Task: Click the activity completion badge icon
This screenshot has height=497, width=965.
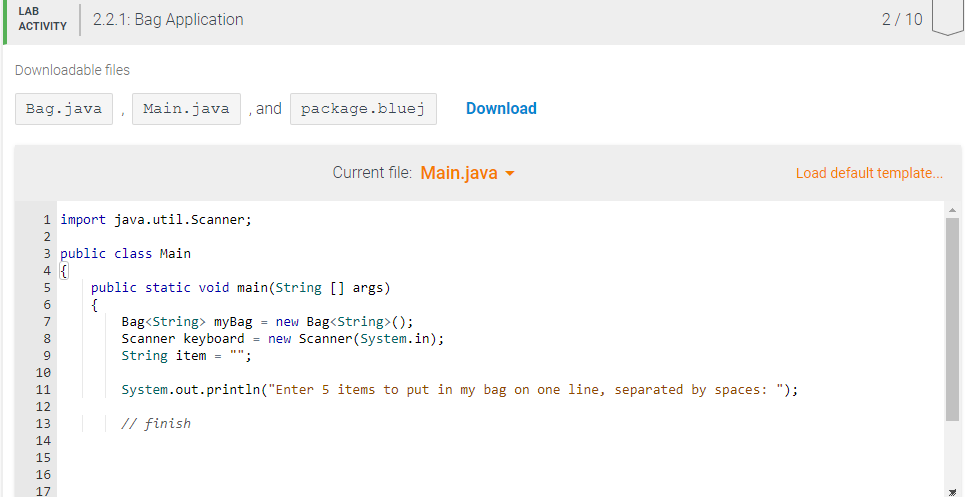Action: pyautogui.click(x=948, y=18)
